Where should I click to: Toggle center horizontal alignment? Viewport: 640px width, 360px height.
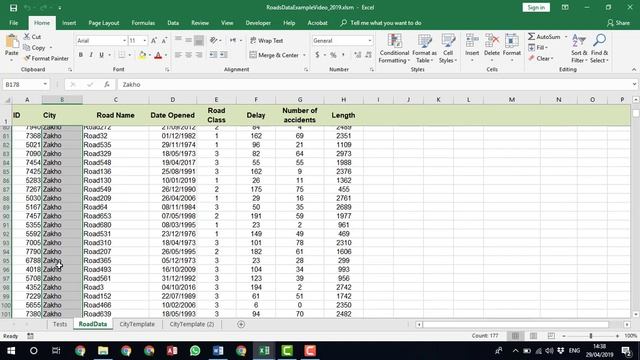click(188, 55)
